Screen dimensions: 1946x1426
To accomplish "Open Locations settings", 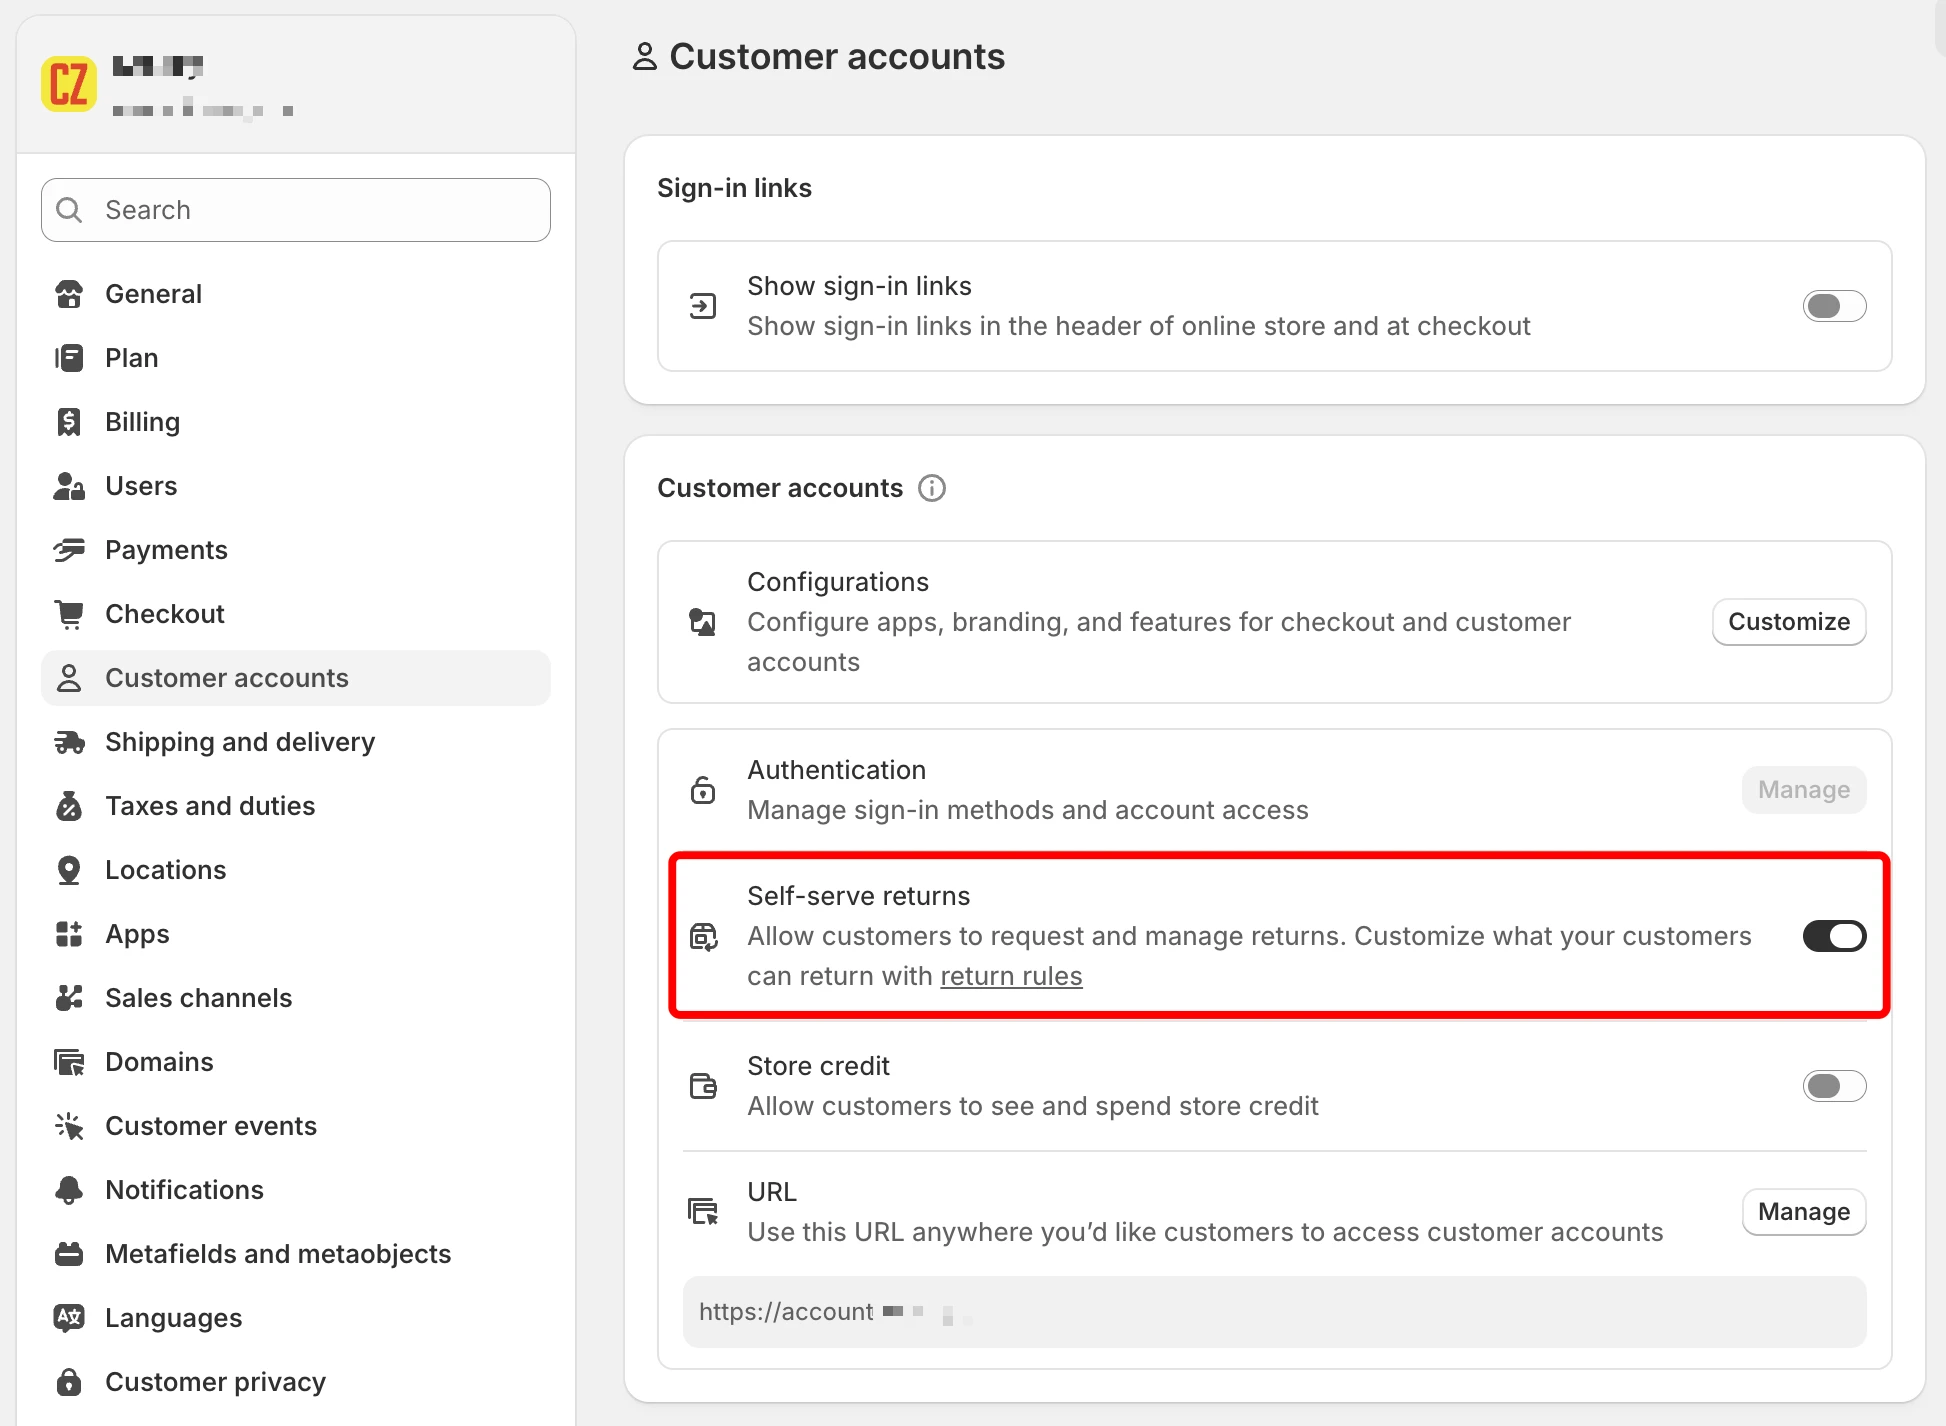I will tap(296, 870).
